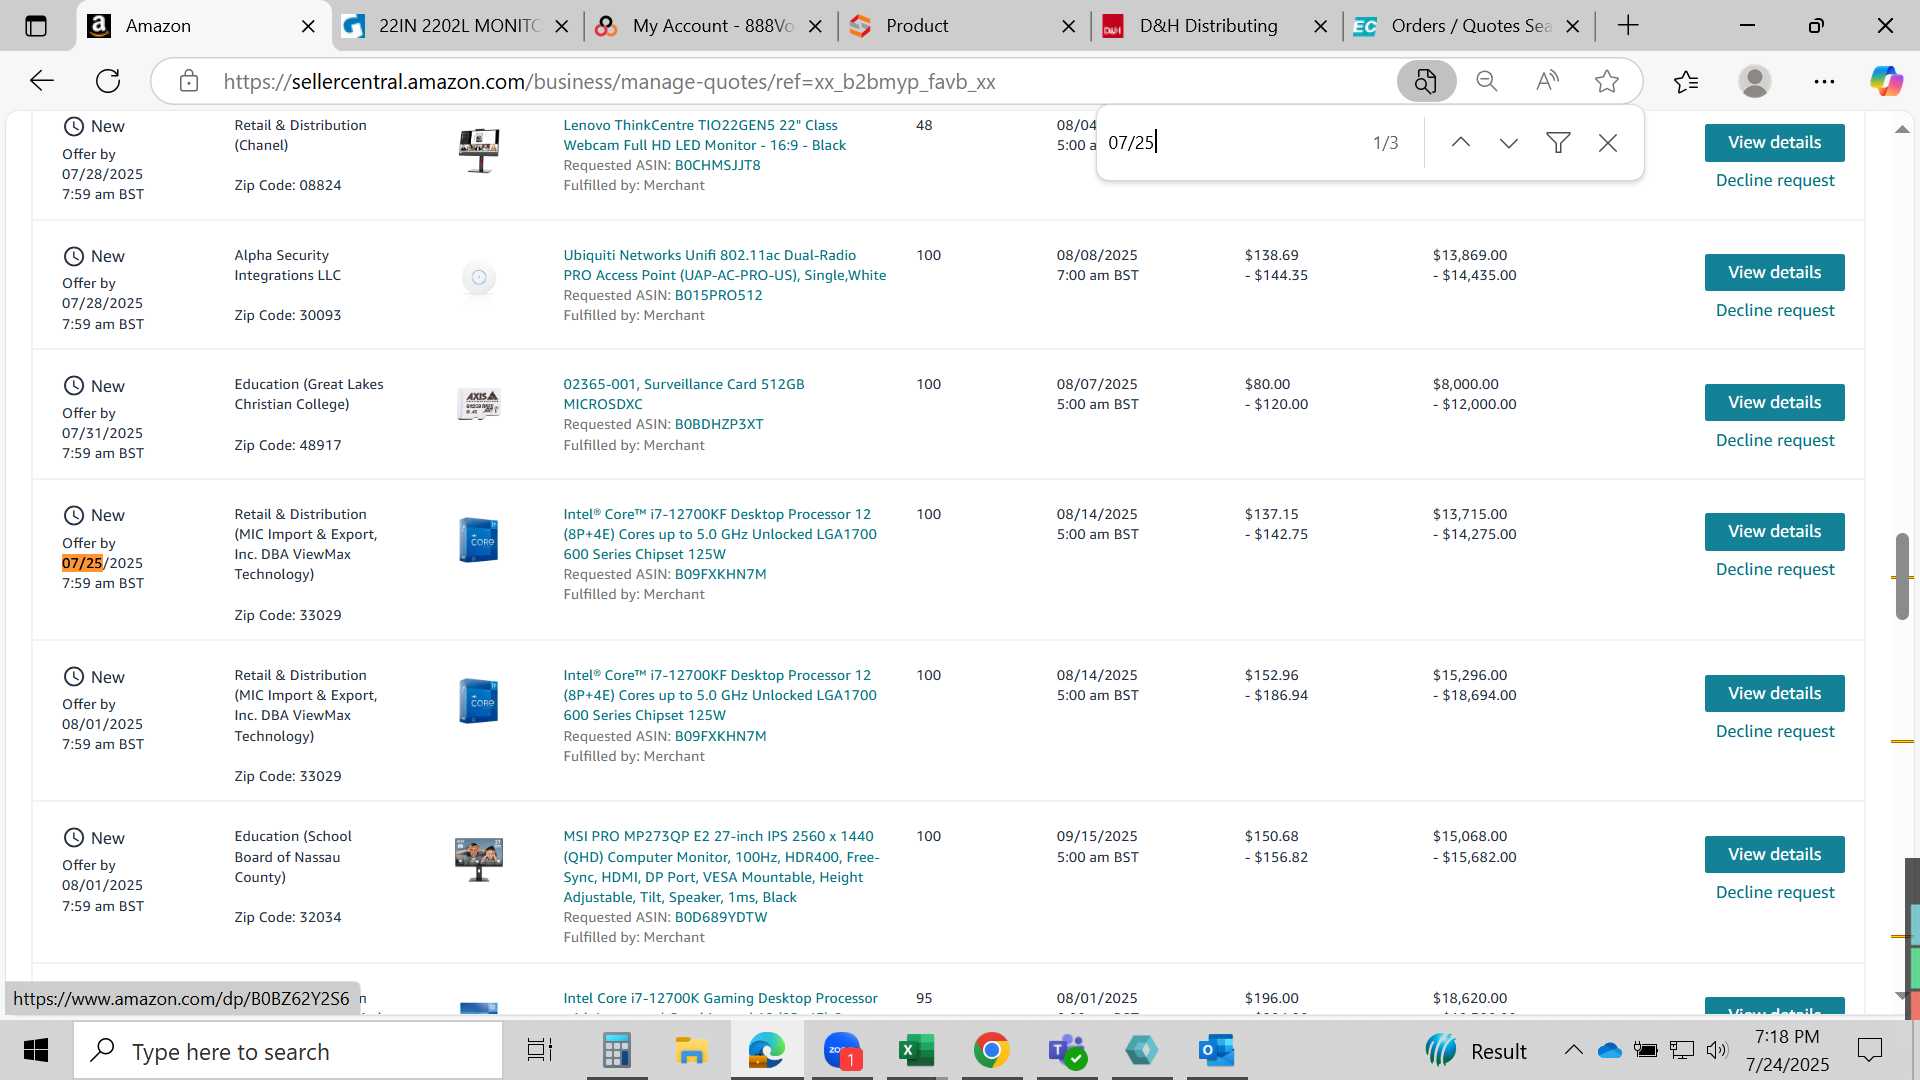Click the Lenovo monitor product thumbnail

coord(479,150)
